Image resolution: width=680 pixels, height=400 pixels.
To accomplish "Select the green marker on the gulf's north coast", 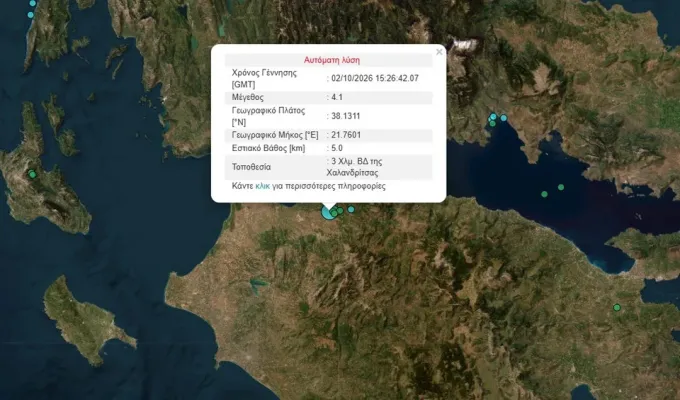I will click(492, 124).
